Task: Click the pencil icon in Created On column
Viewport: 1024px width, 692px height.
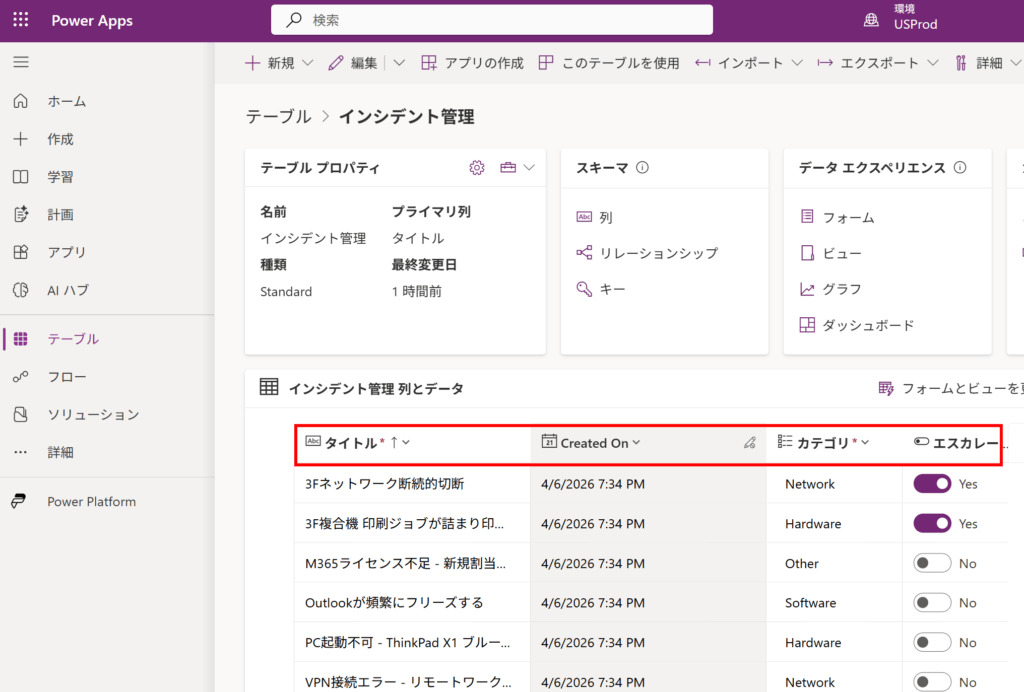Action: (x=749, y=443)
